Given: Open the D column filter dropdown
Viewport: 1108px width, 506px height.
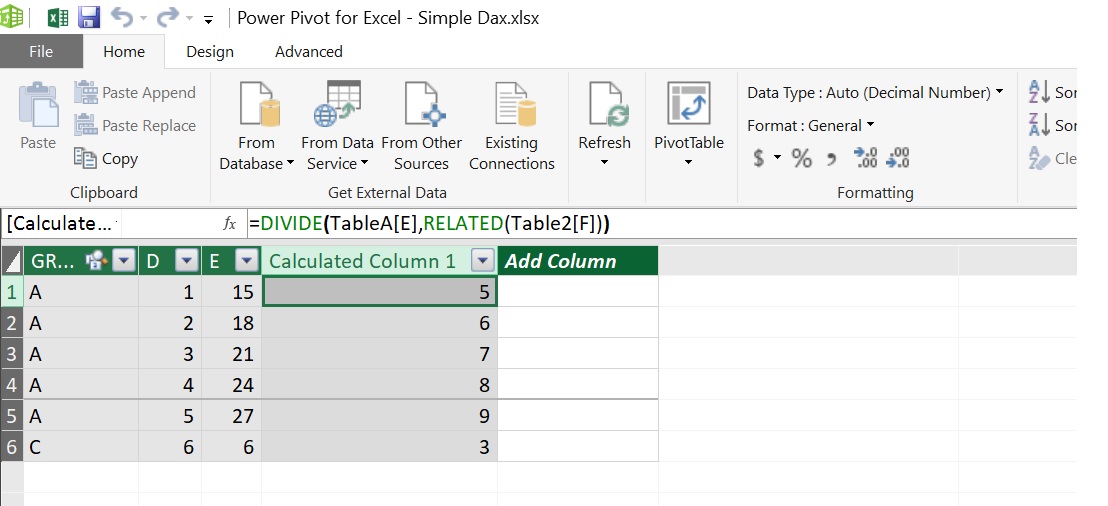Looking at the screenshot, I should pyautogui.click(x=187, y=261).
